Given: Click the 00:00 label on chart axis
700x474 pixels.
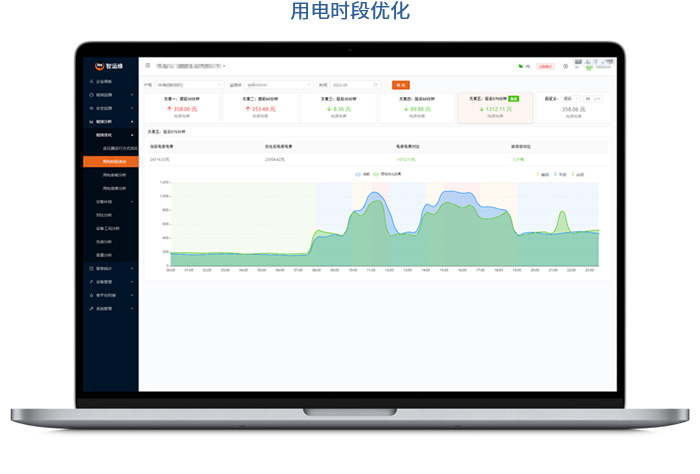Looking at the screenshot, I should point(171,270).
